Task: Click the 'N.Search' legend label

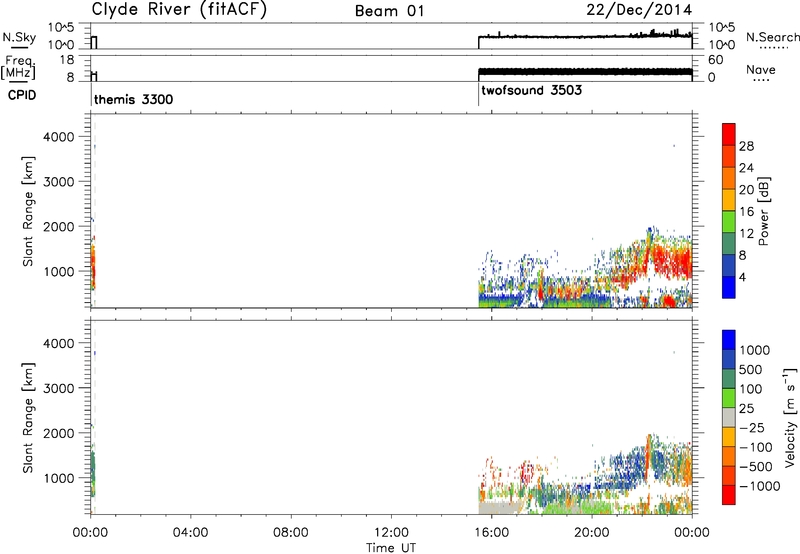Action: tap(772, 37)
